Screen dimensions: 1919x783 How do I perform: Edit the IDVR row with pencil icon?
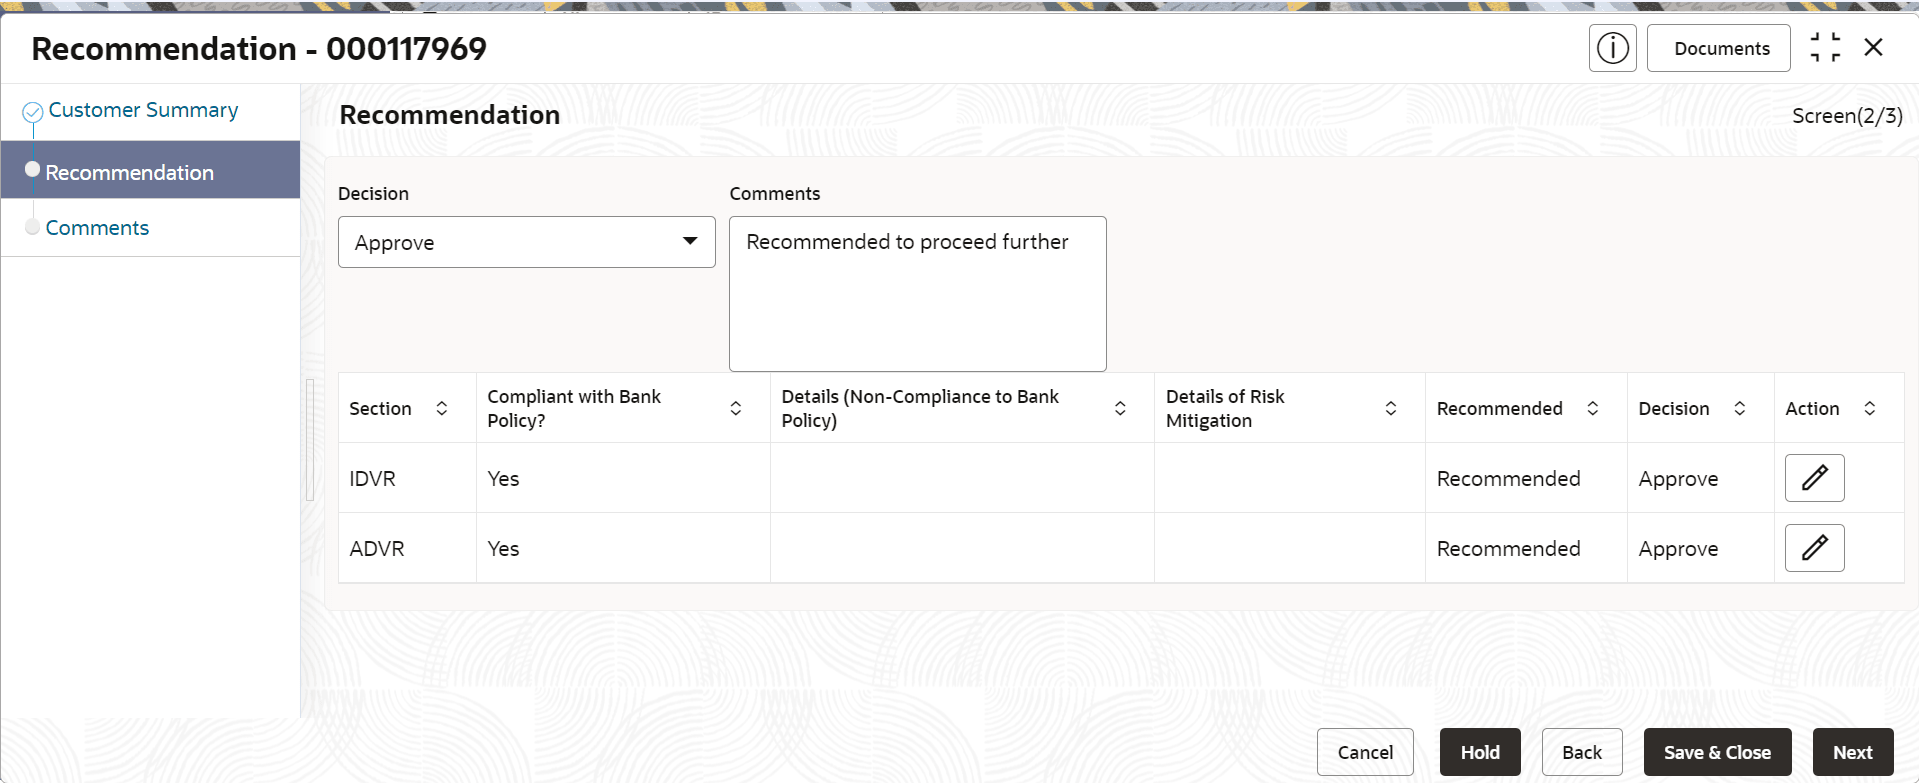pyautogui.click(x=1814, y=478)
